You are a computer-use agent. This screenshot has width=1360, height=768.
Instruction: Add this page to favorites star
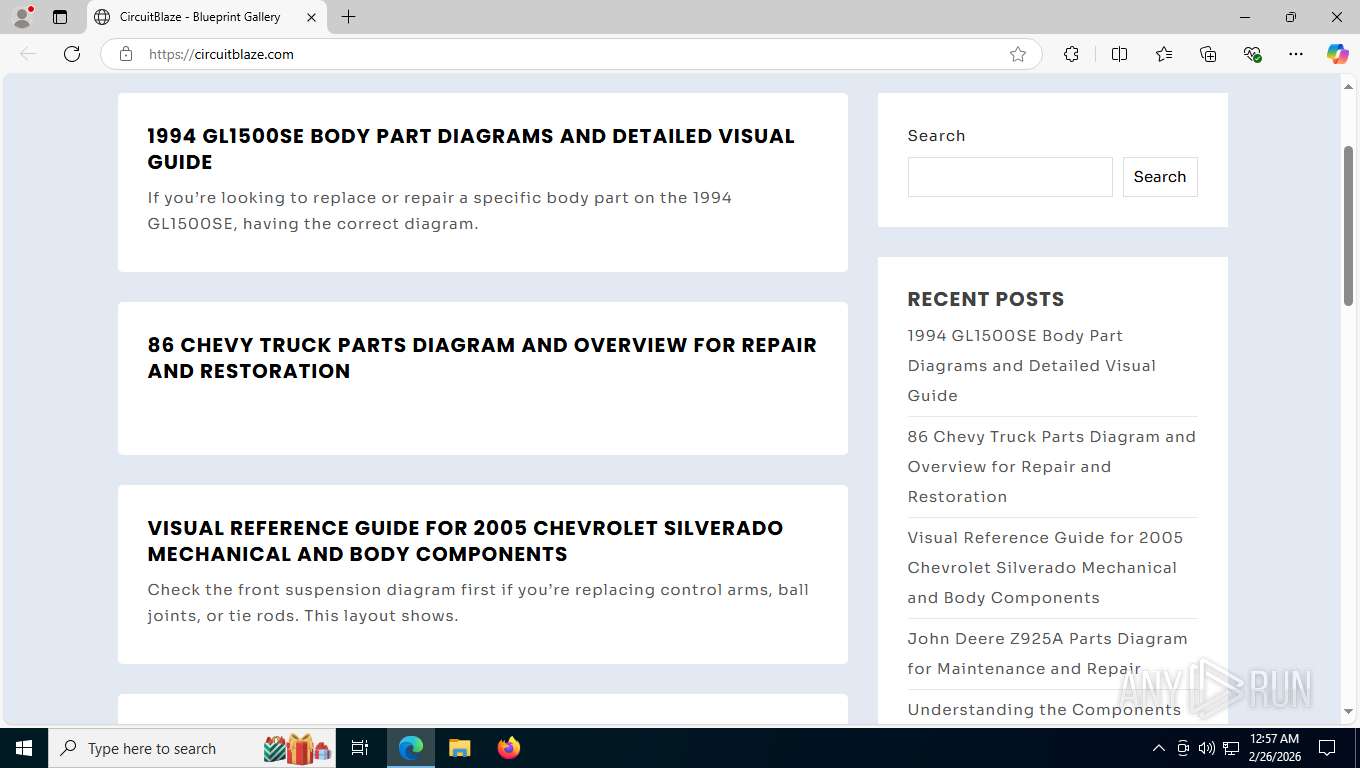pos(1018,54)
